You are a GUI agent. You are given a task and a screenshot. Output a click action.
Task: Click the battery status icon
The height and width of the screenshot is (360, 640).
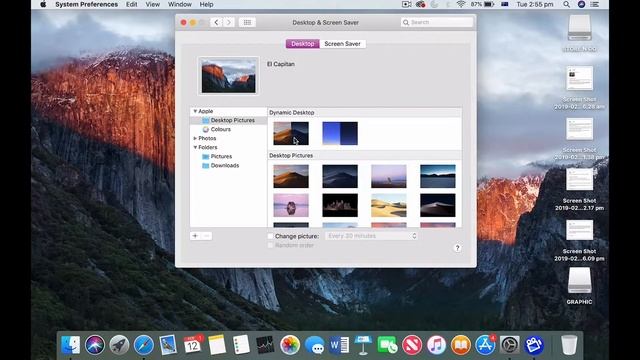489,4
